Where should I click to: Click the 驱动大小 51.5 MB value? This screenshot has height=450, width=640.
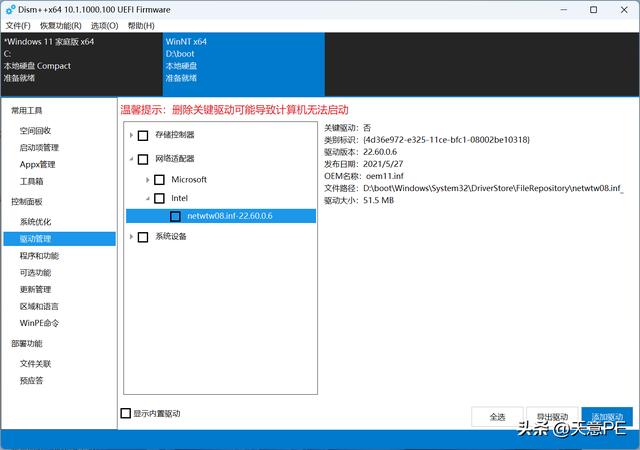click(378, 200)
